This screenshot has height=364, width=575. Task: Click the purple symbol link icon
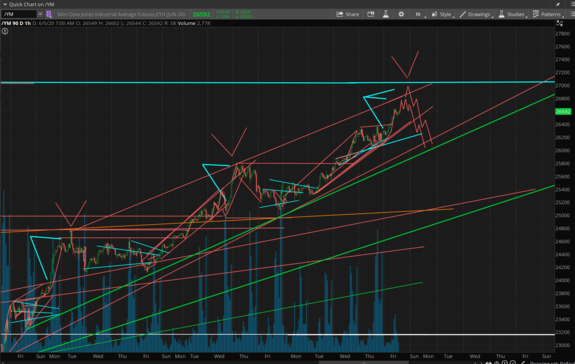point(49,14)
